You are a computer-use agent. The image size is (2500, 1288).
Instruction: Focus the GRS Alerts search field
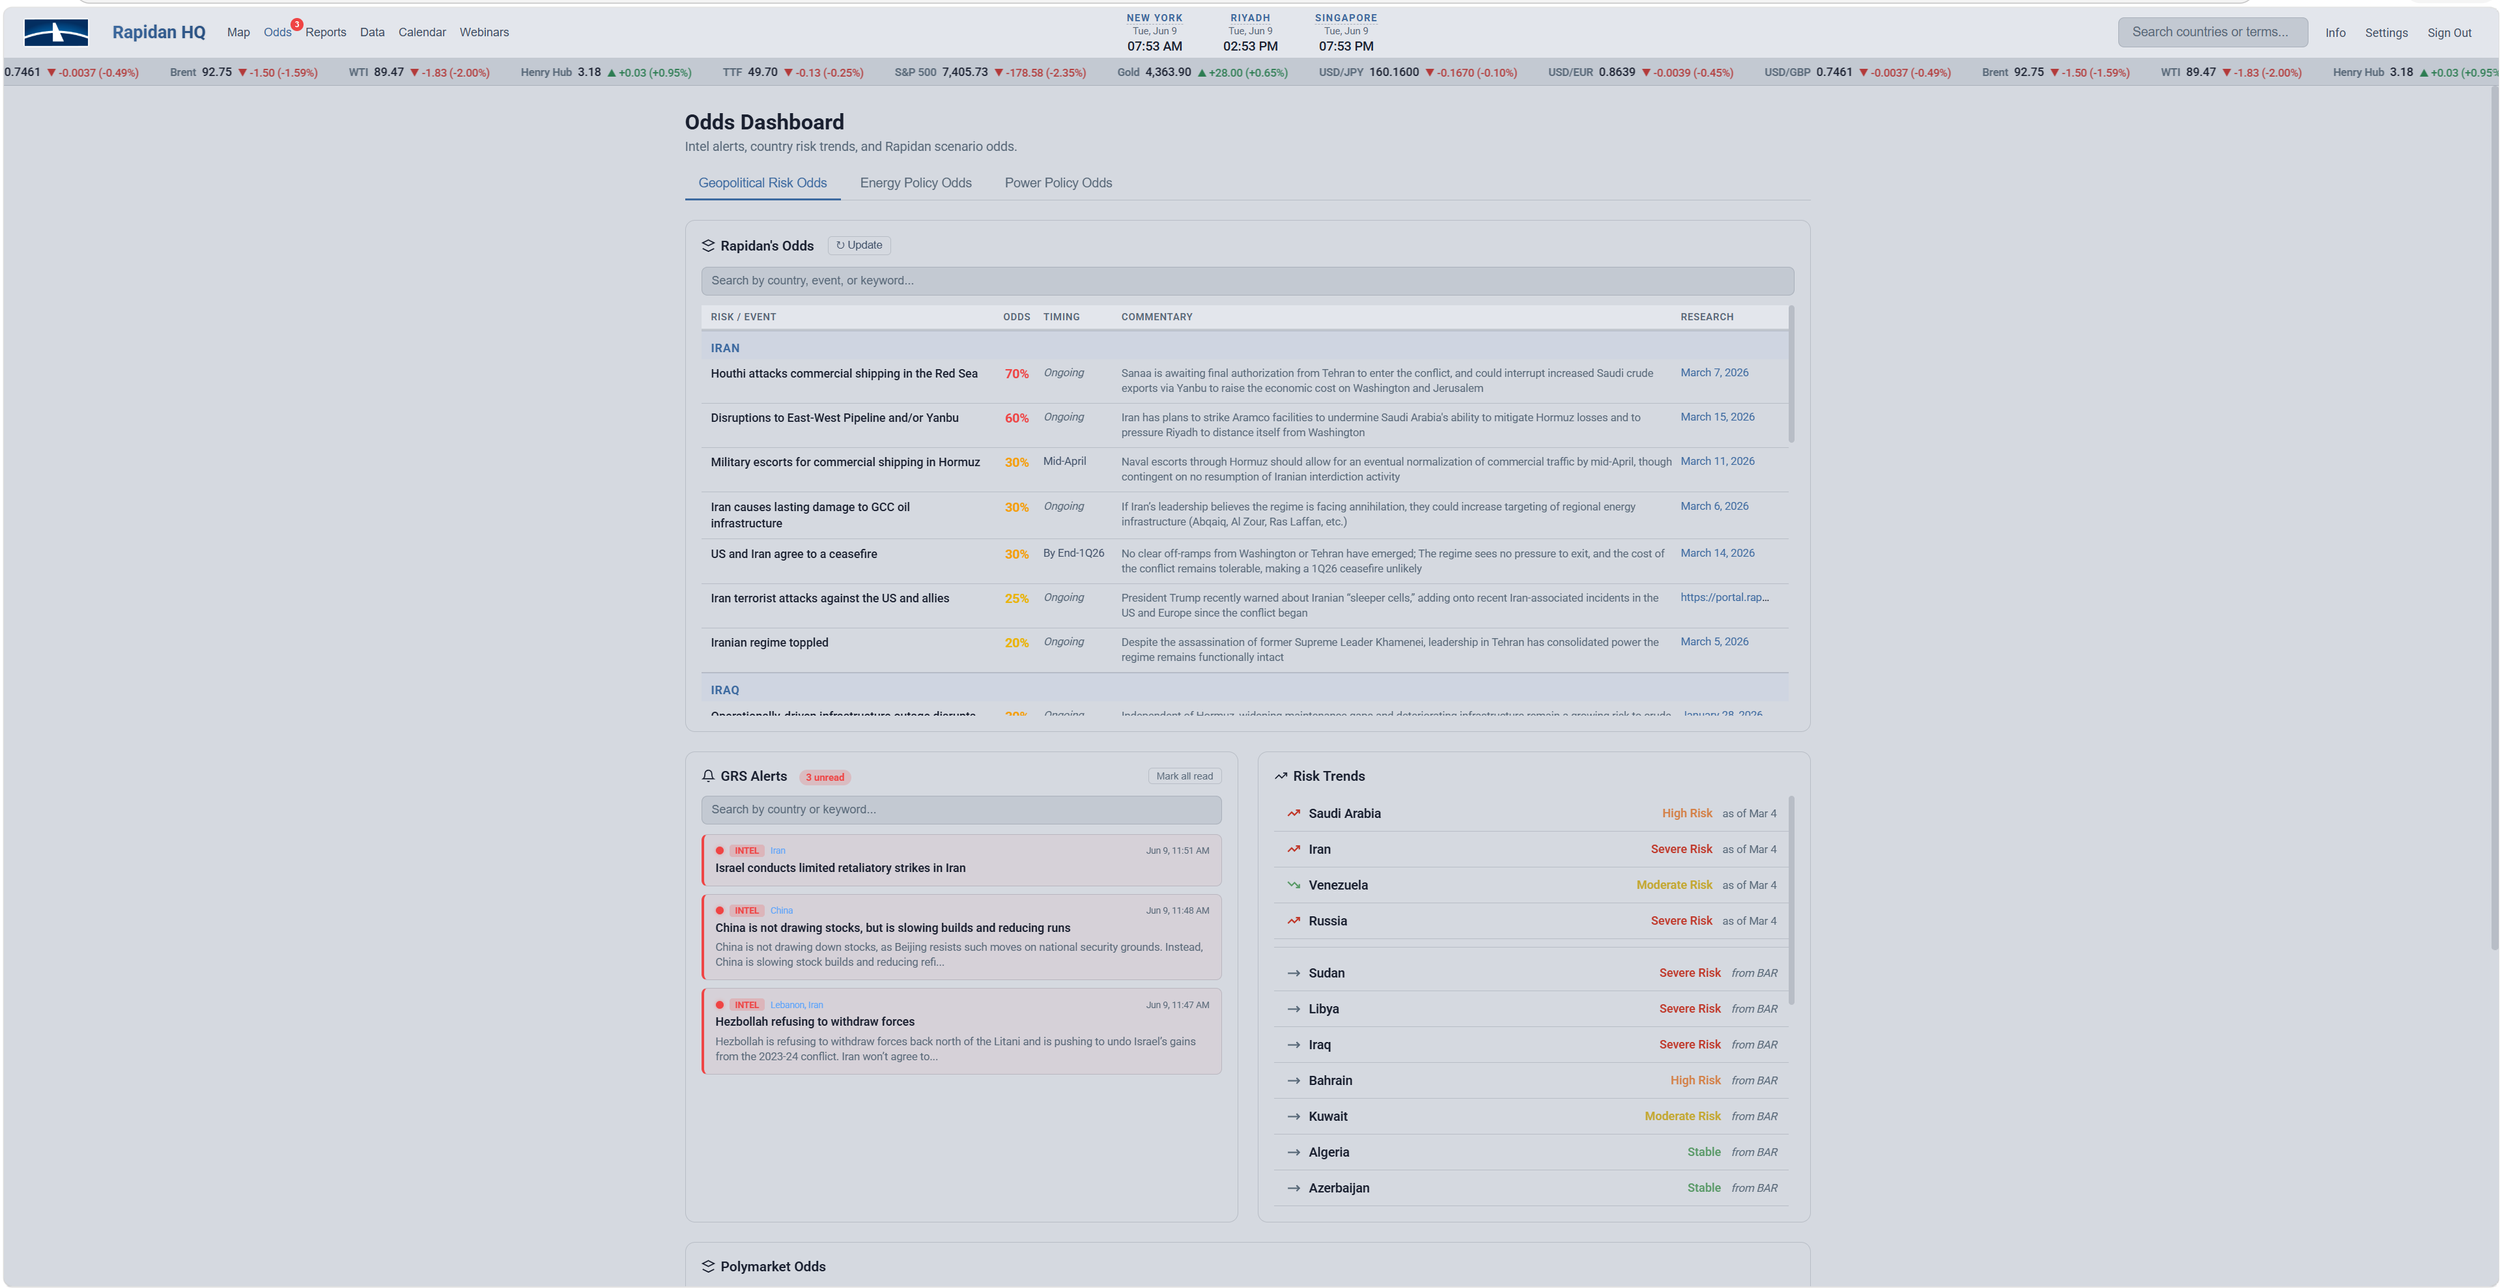click(x=961, y=810)
